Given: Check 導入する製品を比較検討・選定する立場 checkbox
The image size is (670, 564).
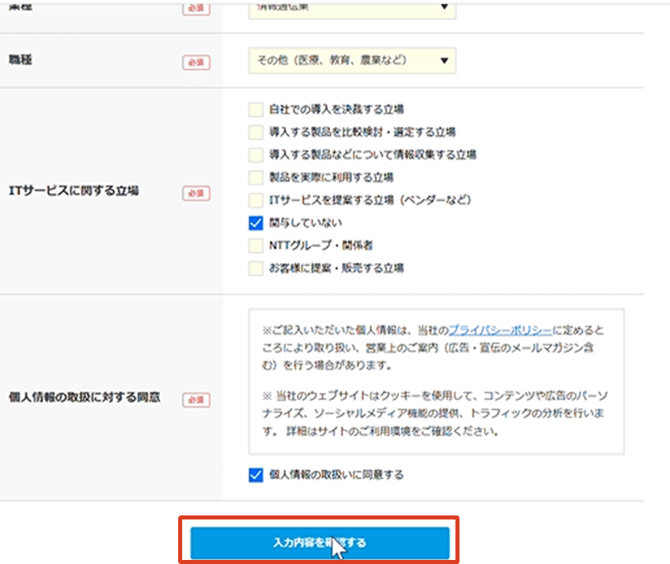Looking at the screenshot, I should [x=256, y=132].
